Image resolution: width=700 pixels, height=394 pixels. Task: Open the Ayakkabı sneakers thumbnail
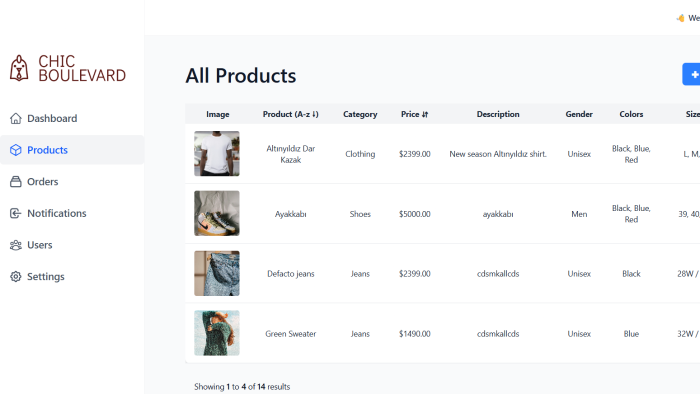(x=217, y=213)
